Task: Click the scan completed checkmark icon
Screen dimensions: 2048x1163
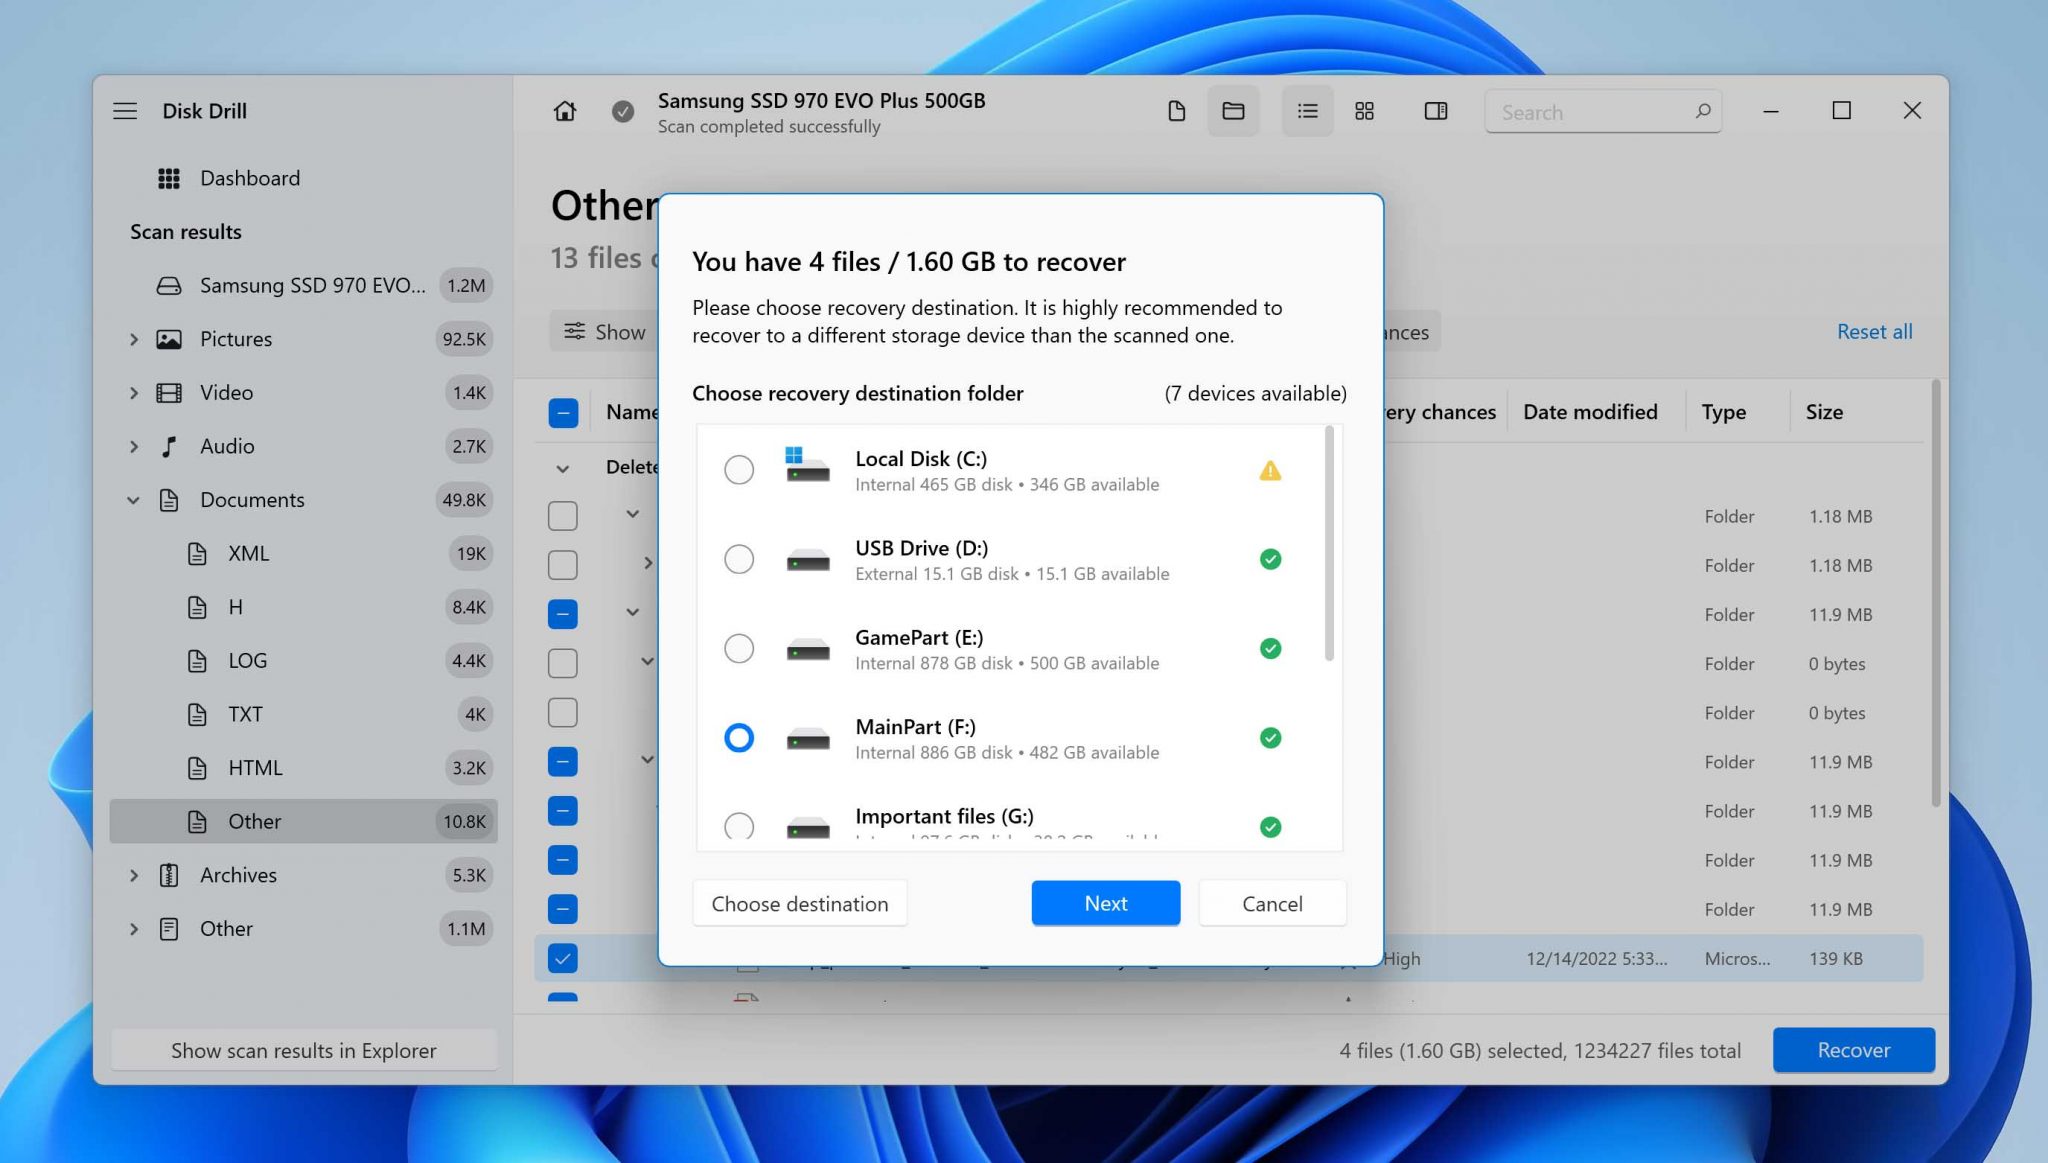Action: [622, 111]
